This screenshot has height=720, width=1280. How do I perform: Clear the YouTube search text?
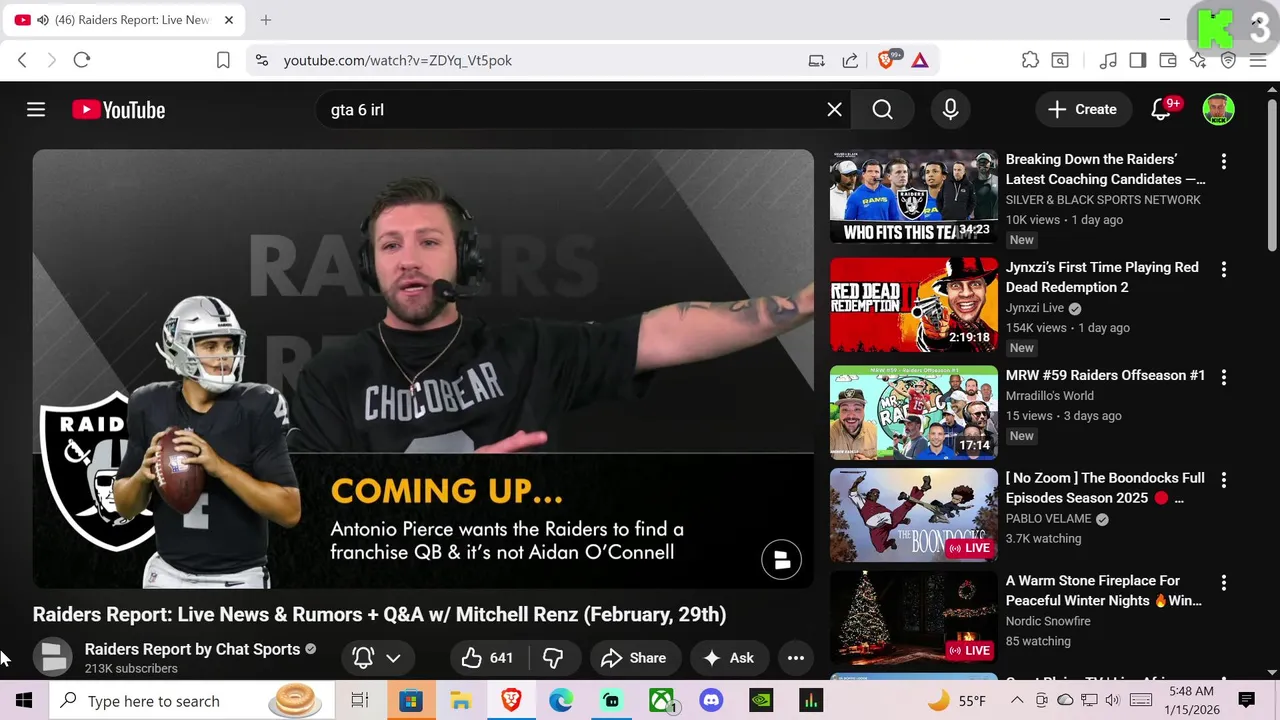[834, 110]
